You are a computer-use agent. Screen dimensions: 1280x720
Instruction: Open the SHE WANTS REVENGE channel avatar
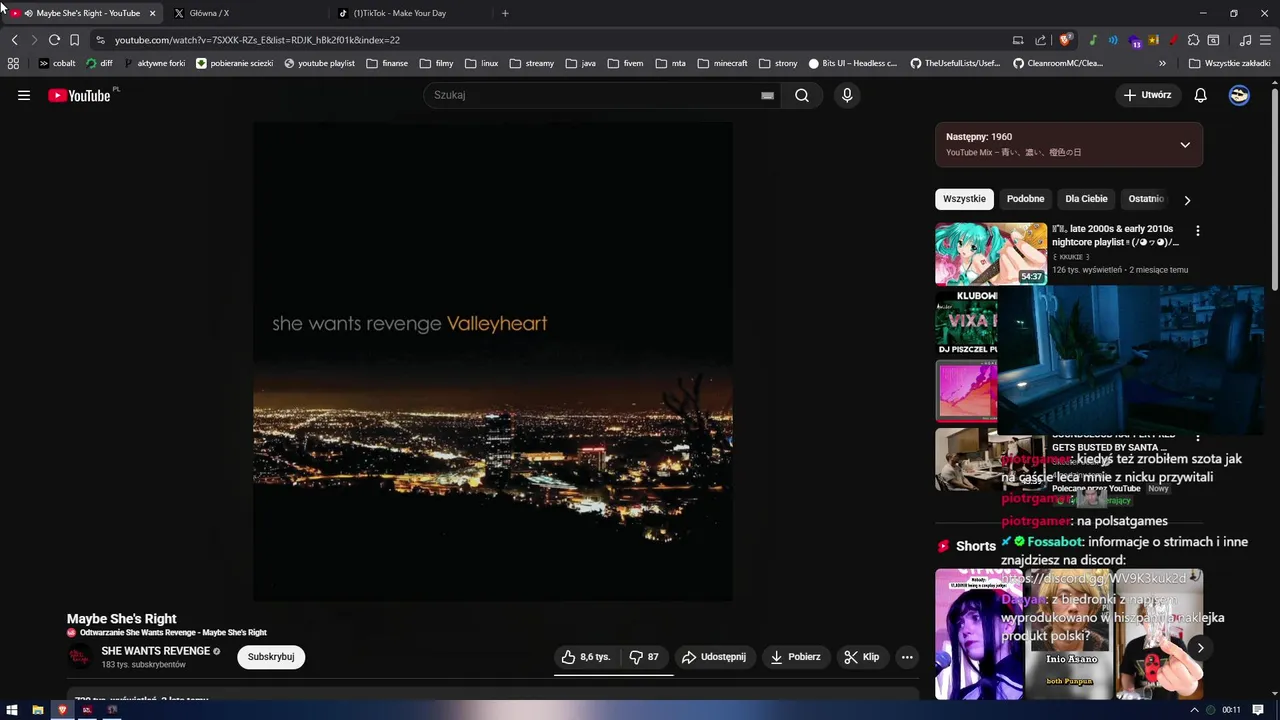(x=79, y=657)
